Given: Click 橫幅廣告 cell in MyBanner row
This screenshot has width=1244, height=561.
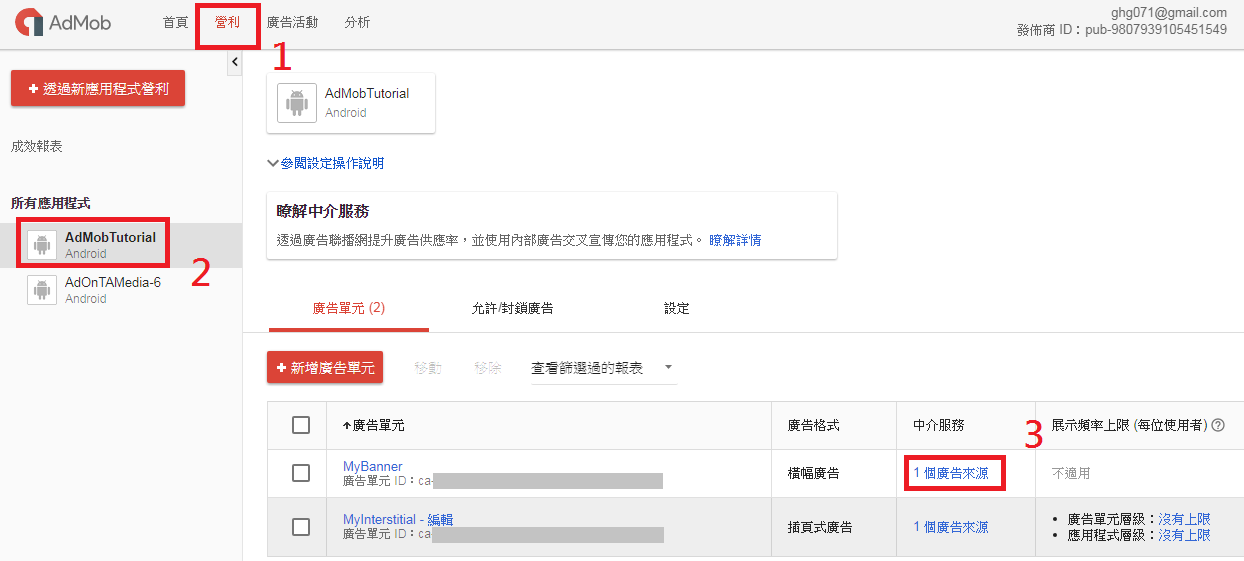Looking at the screenshot, I should point(814,473).
